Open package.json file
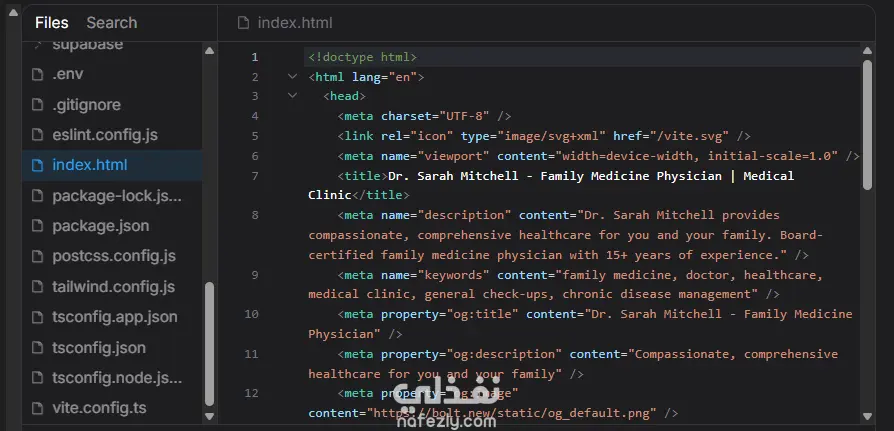The image size is (894, 431). coord(101,226)
